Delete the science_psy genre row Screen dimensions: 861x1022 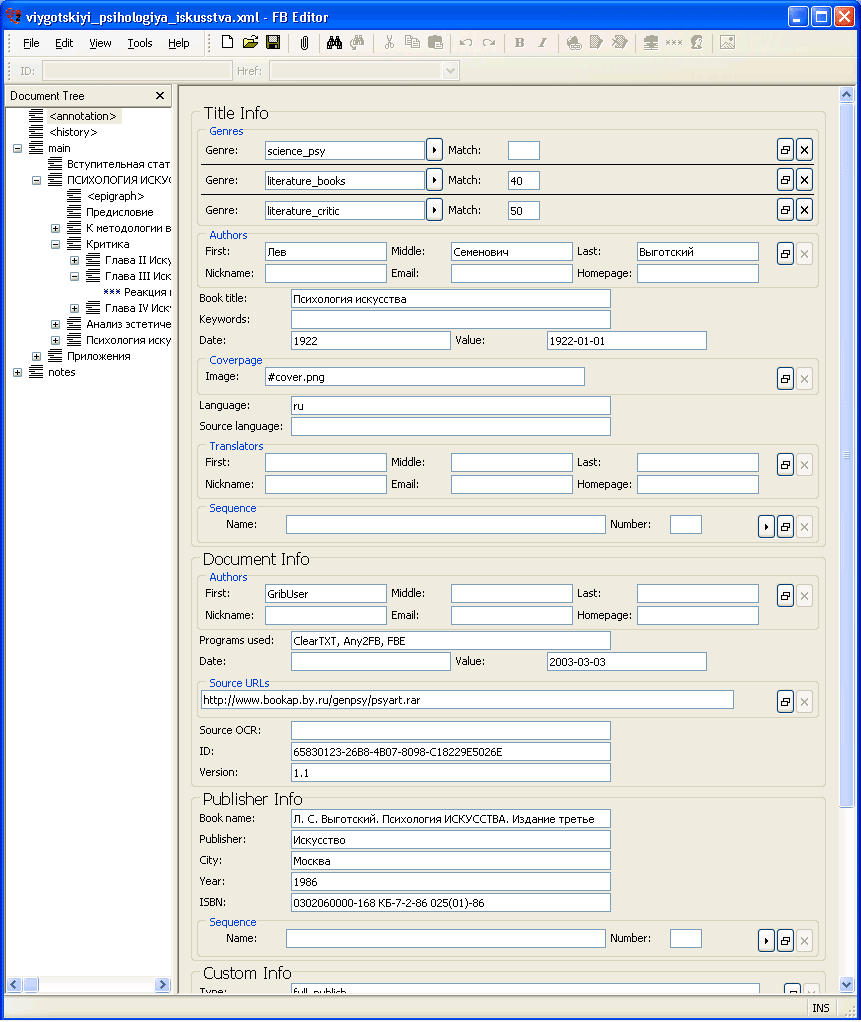click(x=804, y=150)
